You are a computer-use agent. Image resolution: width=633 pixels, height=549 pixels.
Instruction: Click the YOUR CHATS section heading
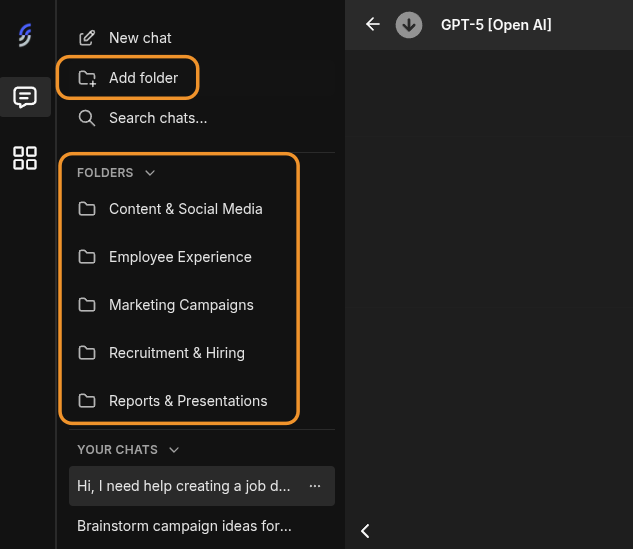click(x=117, y=450)
